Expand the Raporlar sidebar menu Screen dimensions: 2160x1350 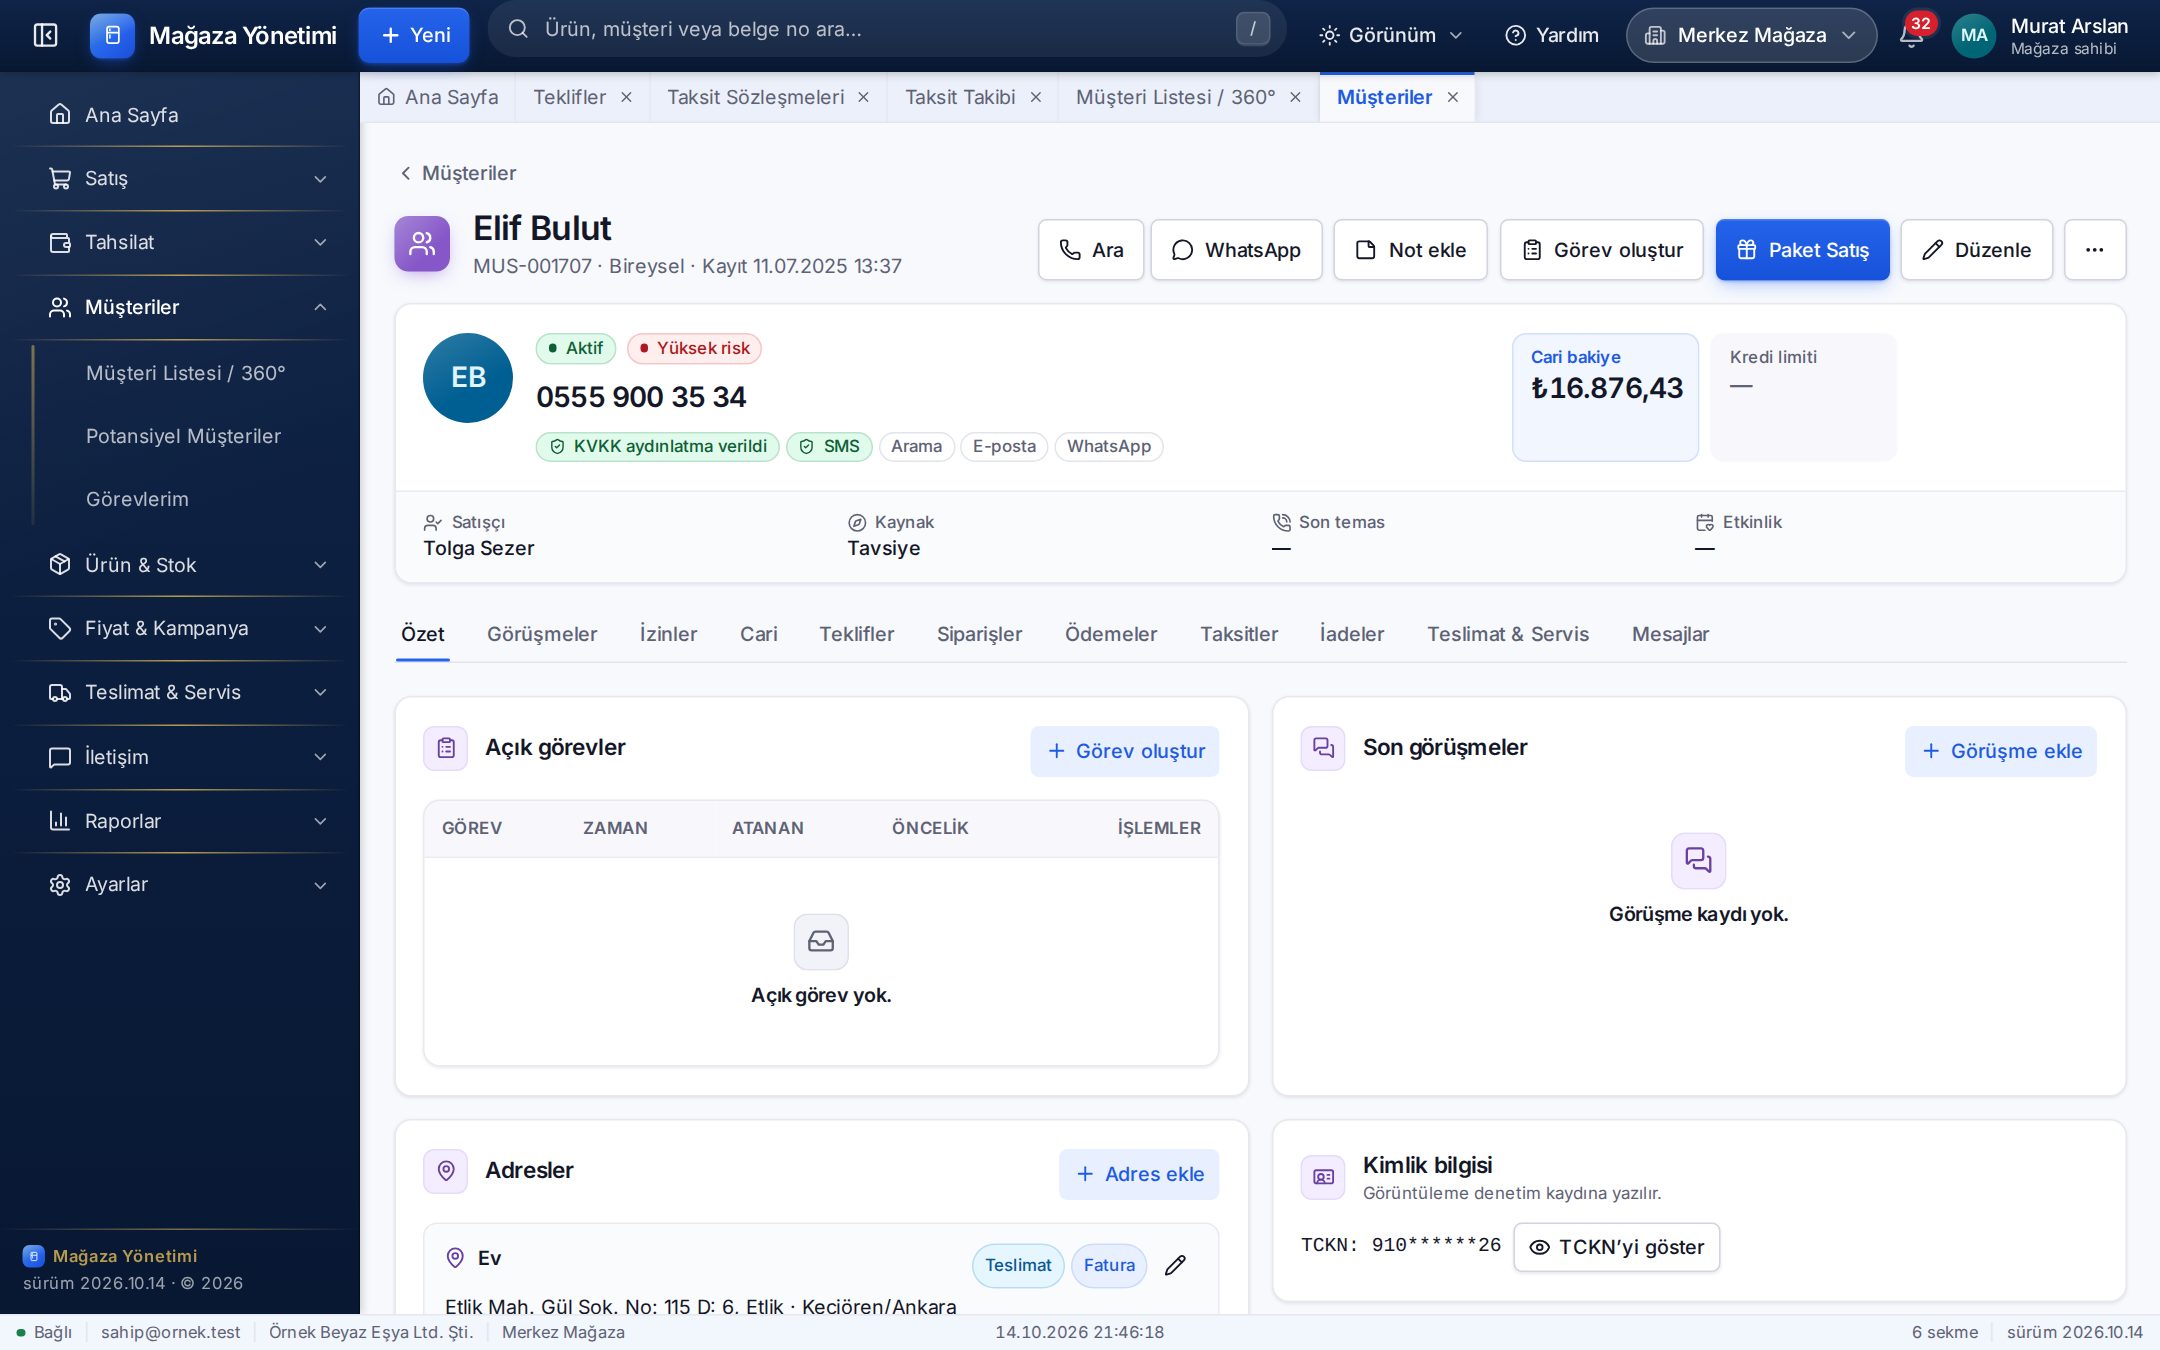coord(188,821)
